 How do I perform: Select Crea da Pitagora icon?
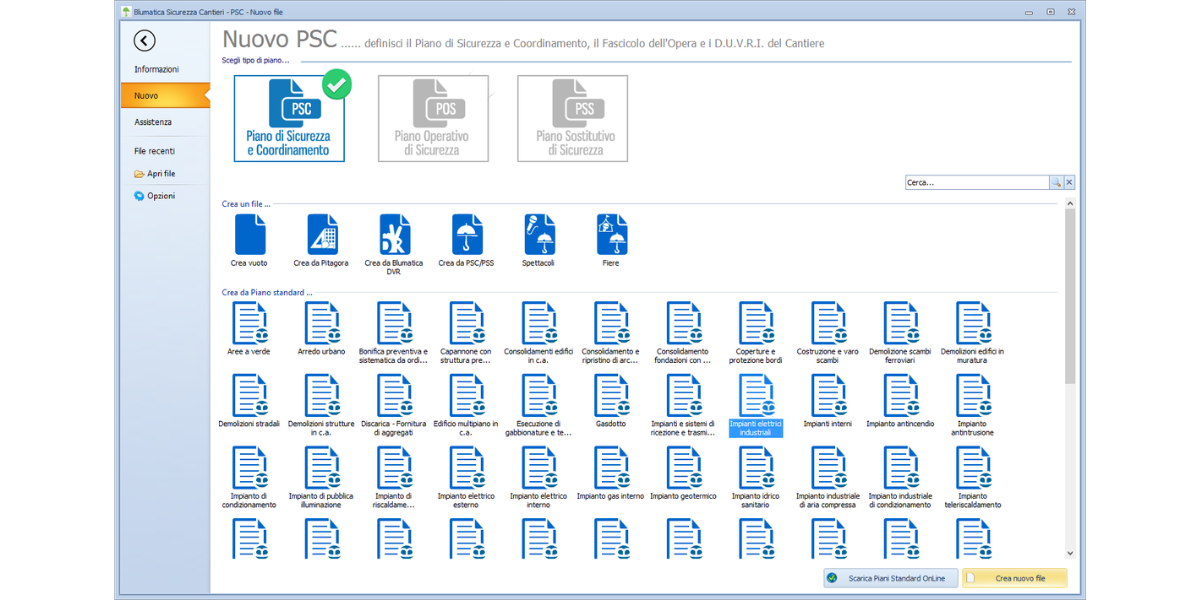[322, 235]
